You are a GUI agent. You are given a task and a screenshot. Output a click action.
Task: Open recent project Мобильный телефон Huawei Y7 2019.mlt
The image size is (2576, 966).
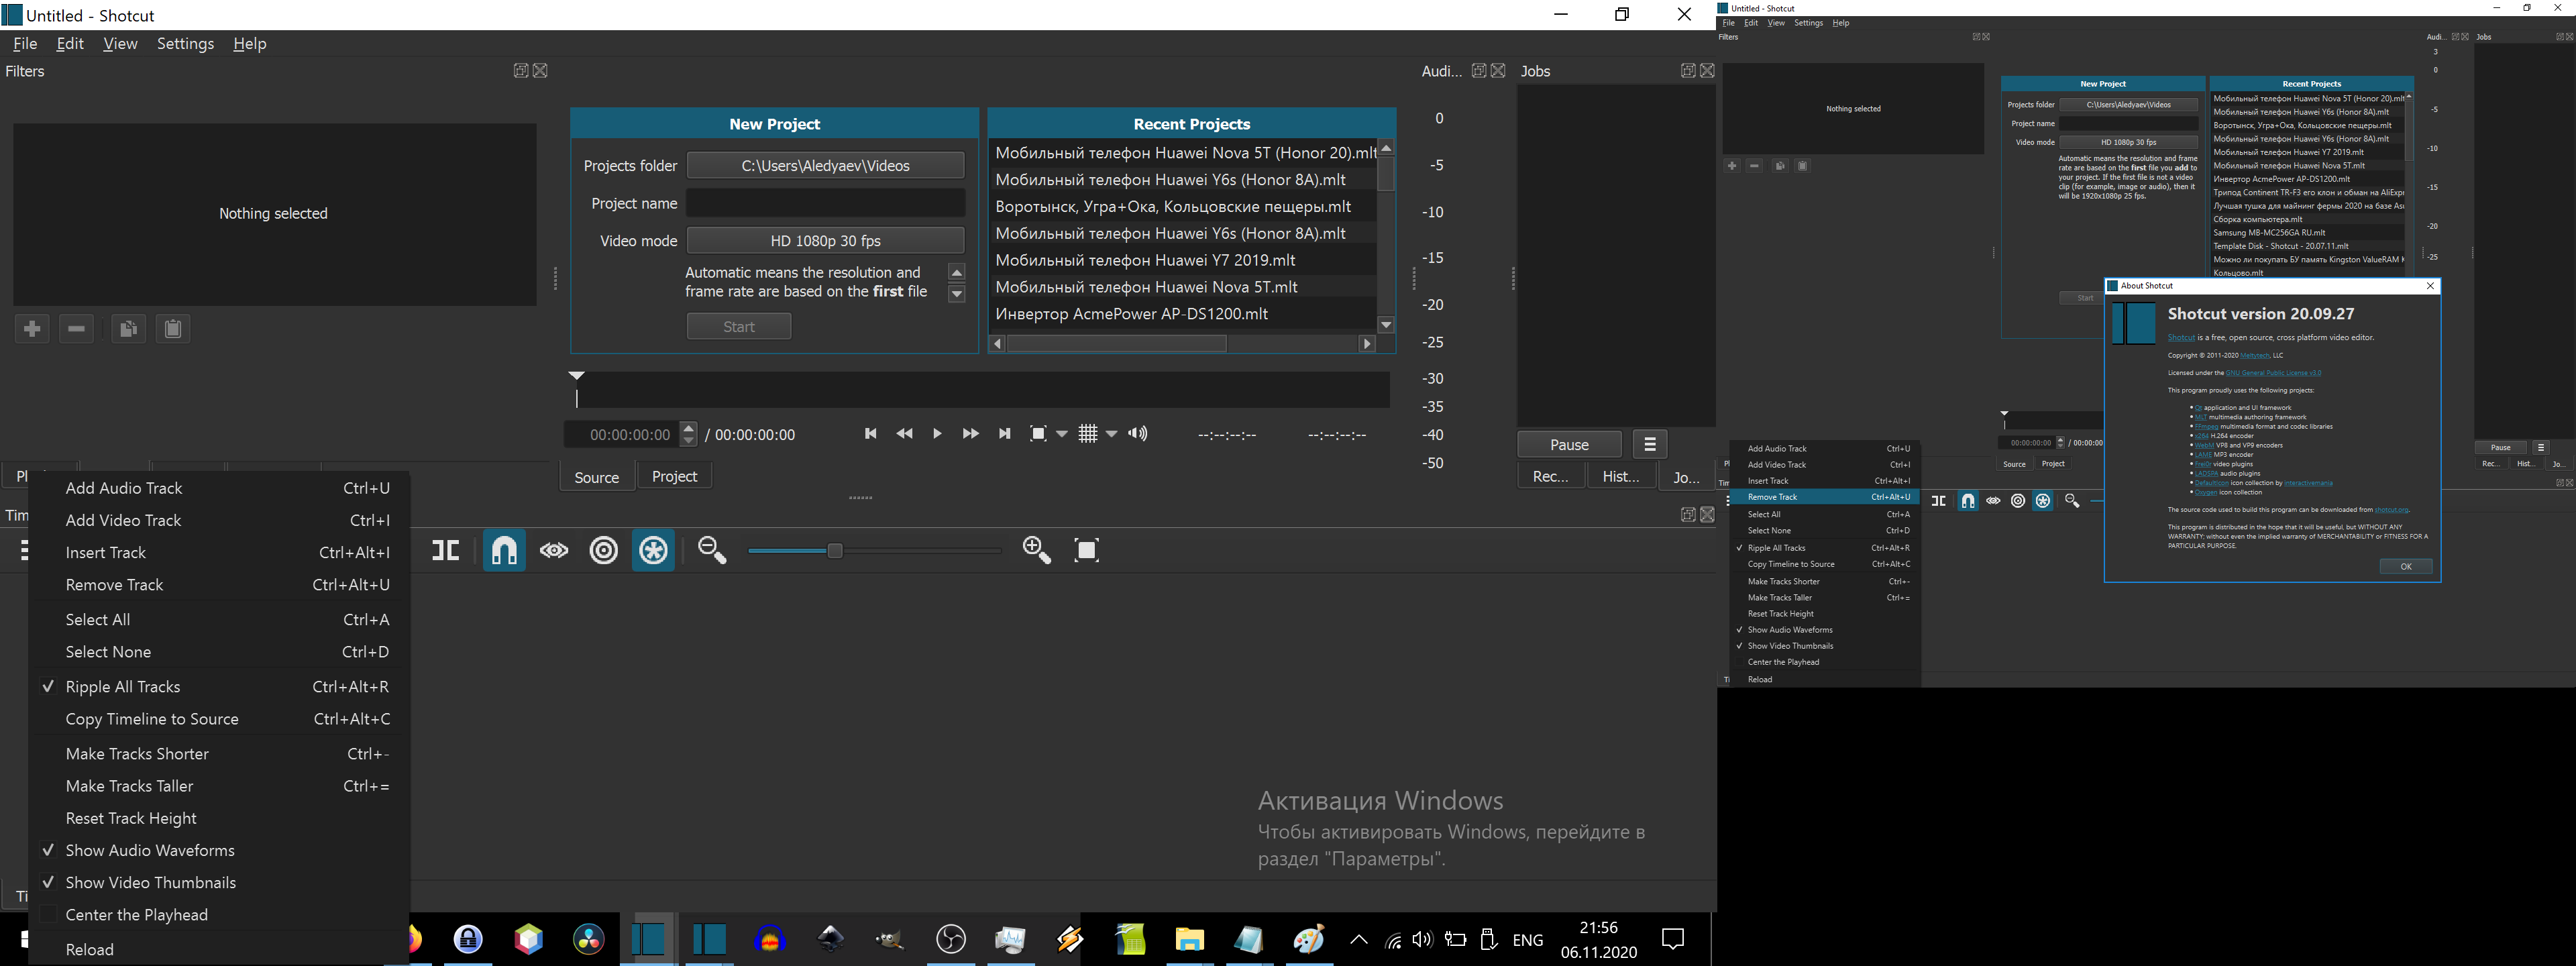(1145, 259)
